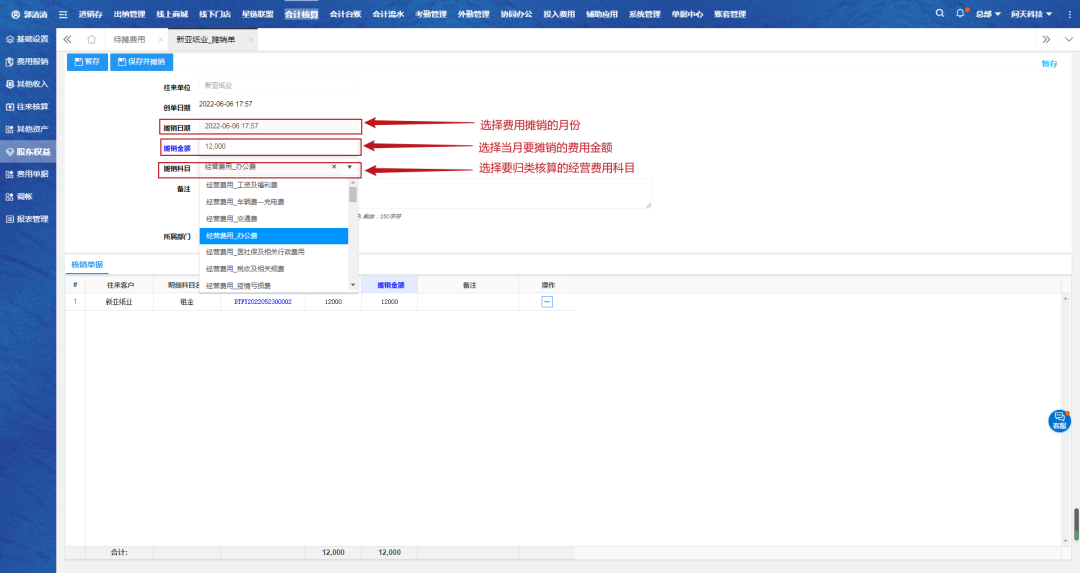Click the hamburger menu icon in top bar
This screenshot has width=1080, height=573.
pyautogui.click(x=63, y=14)
